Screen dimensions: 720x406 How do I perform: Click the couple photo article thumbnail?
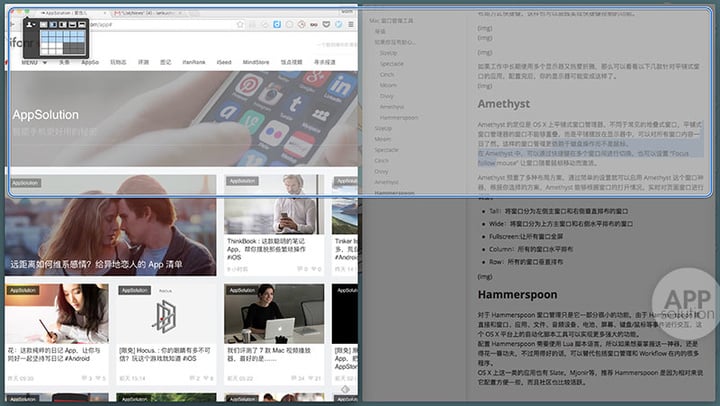point(111,225)
